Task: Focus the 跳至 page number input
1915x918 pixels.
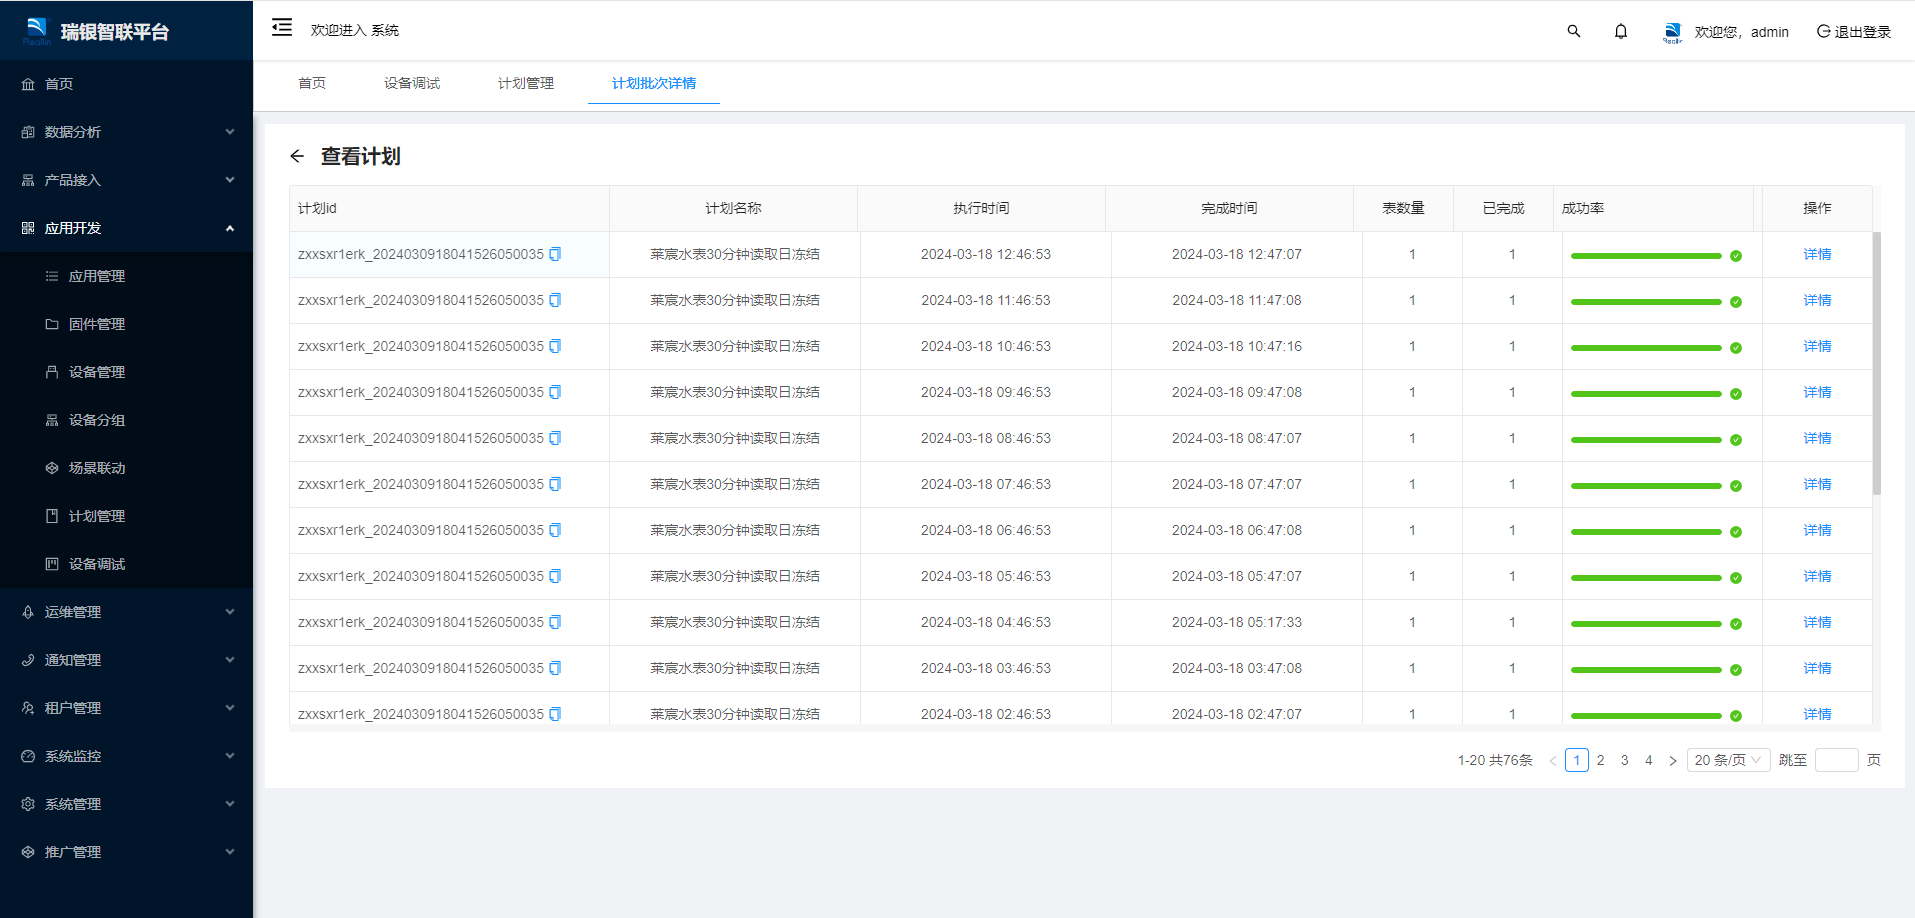Action: 1836,760
